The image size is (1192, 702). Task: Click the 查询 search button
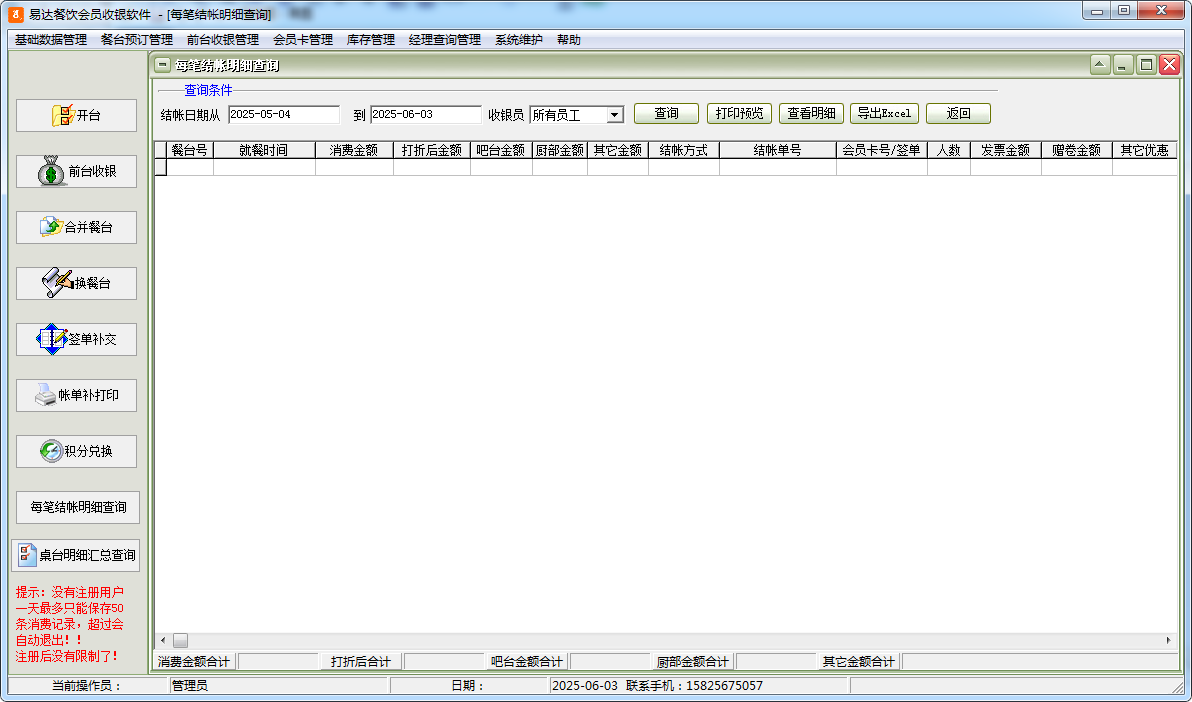coord(666,114)
